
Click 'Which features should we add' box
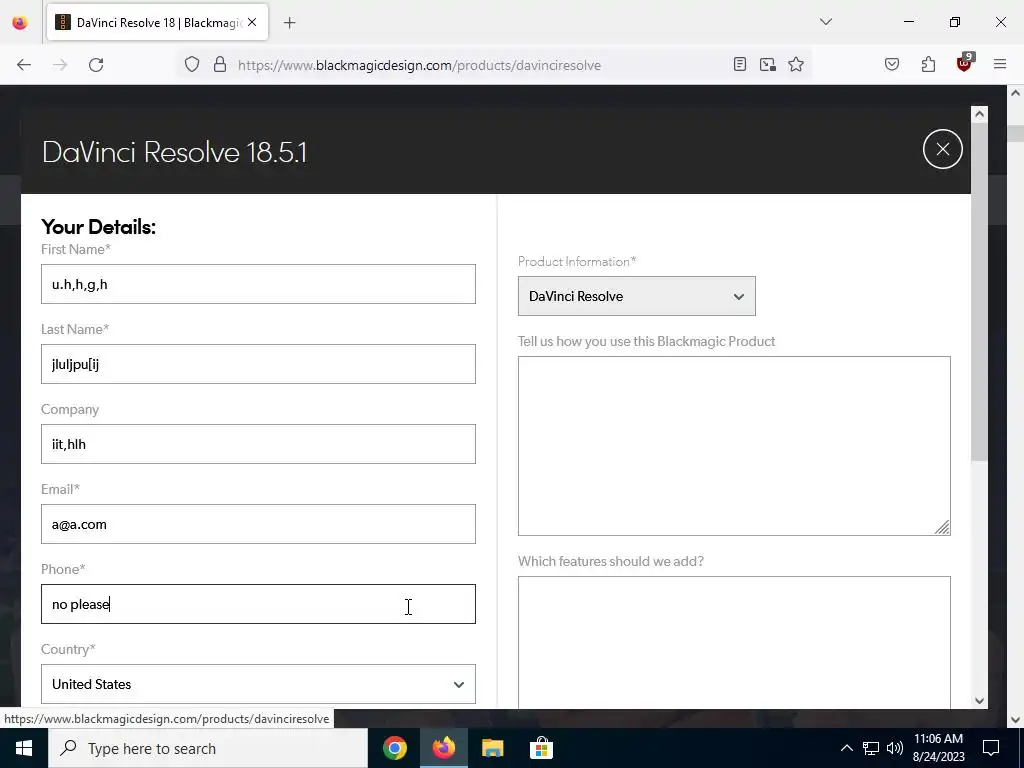tap(734, 643)
